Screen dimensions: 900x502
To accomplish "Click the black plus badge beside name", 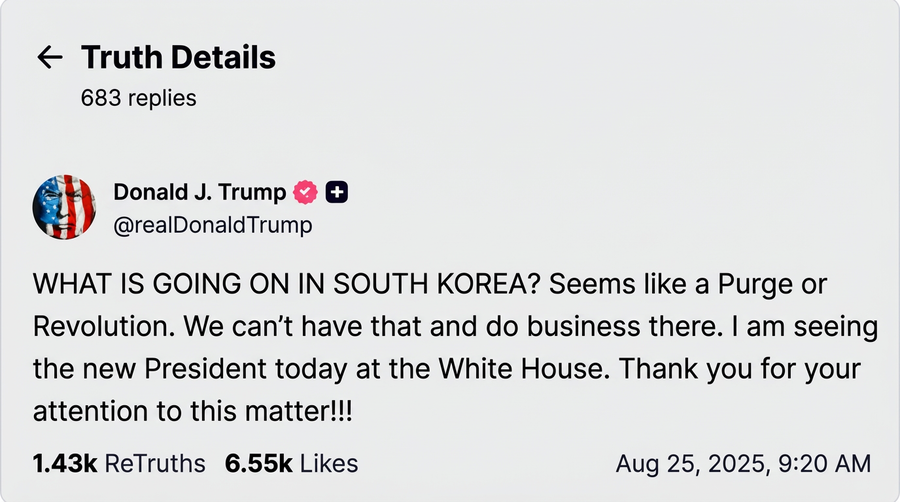I will pyautogui.click(x=337, y=192).
